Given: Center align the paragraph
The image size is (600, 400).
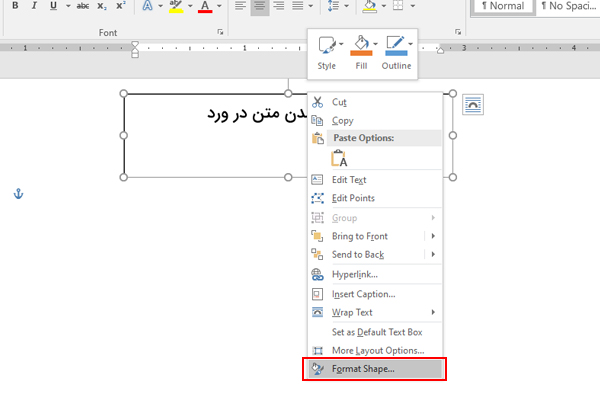Looking at the screenshot, I should tap(259, 6).
